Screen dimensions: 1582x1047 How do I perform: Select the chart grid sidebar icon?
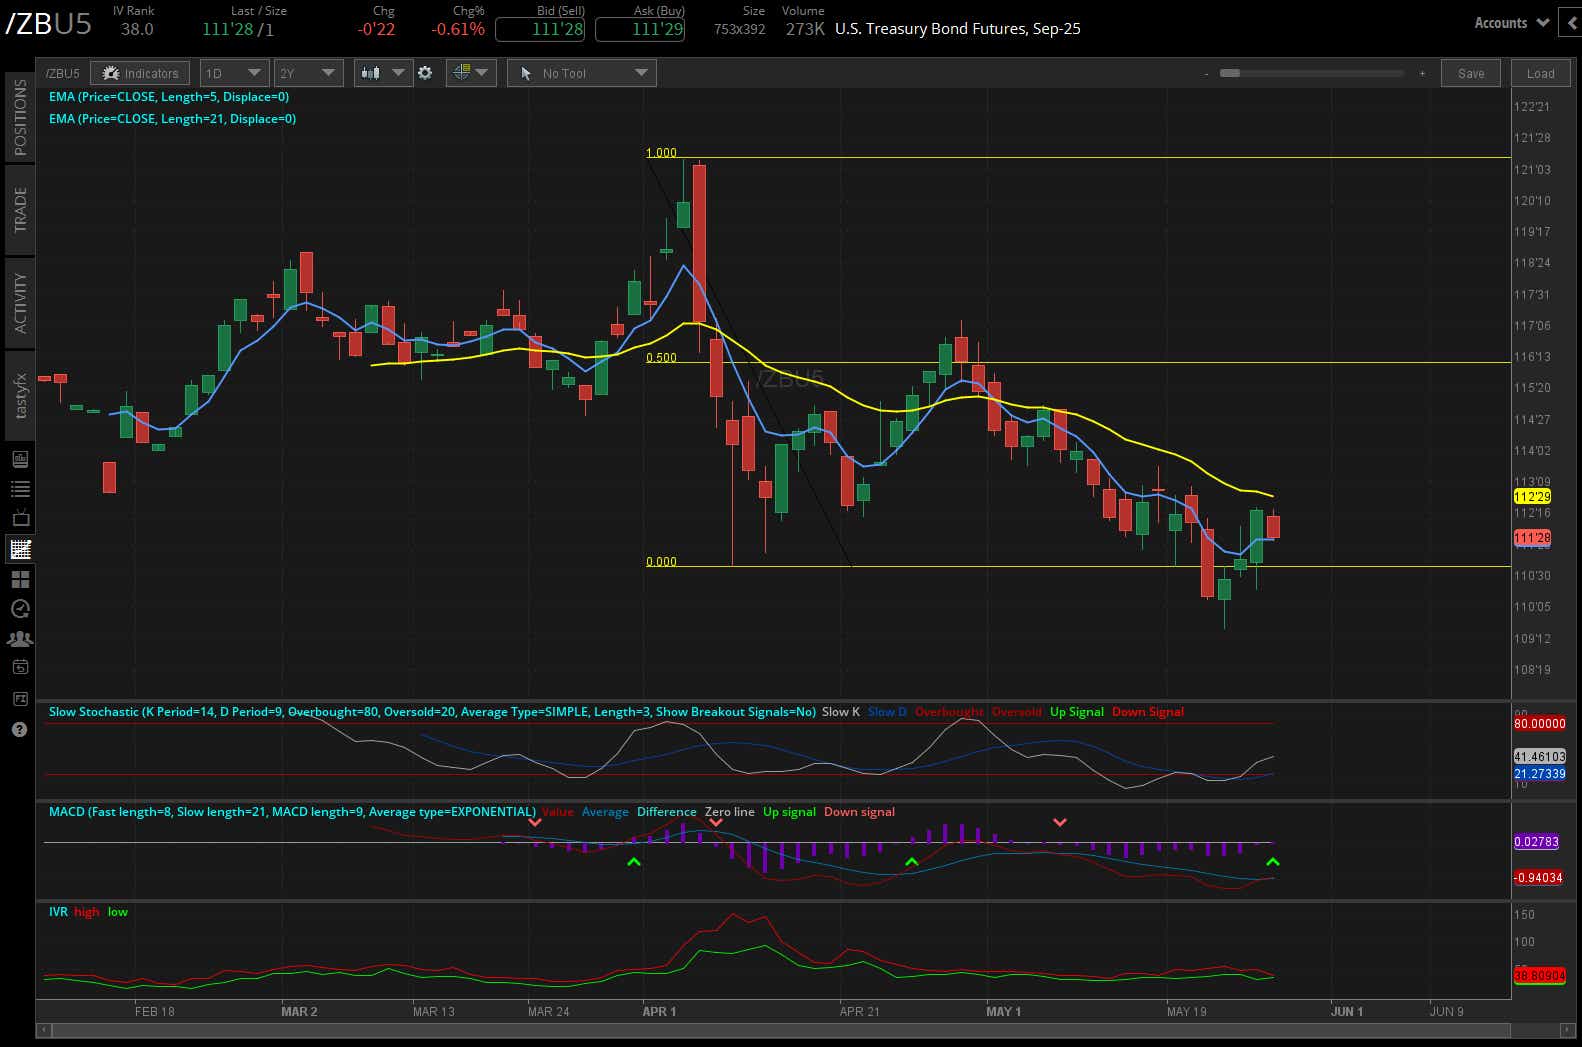[20, 549]
